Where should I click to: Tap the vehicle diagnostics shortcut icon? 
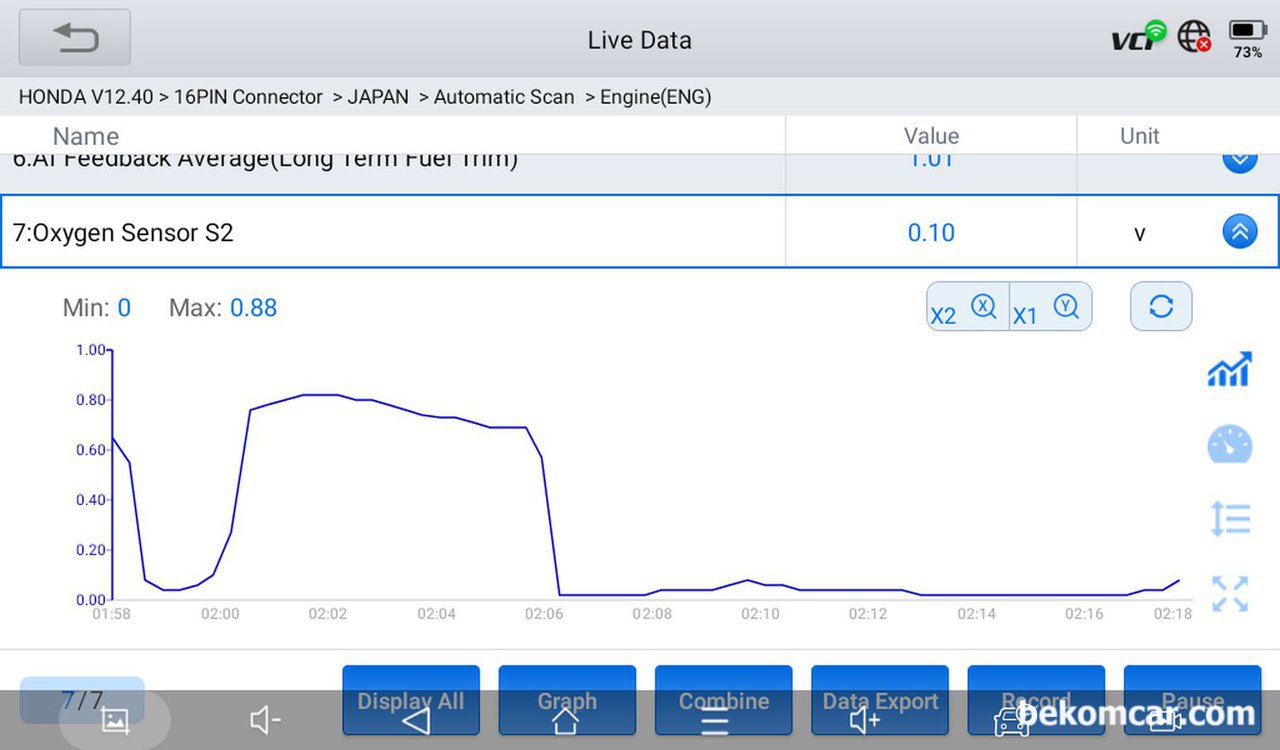[x=1012, y=720]
